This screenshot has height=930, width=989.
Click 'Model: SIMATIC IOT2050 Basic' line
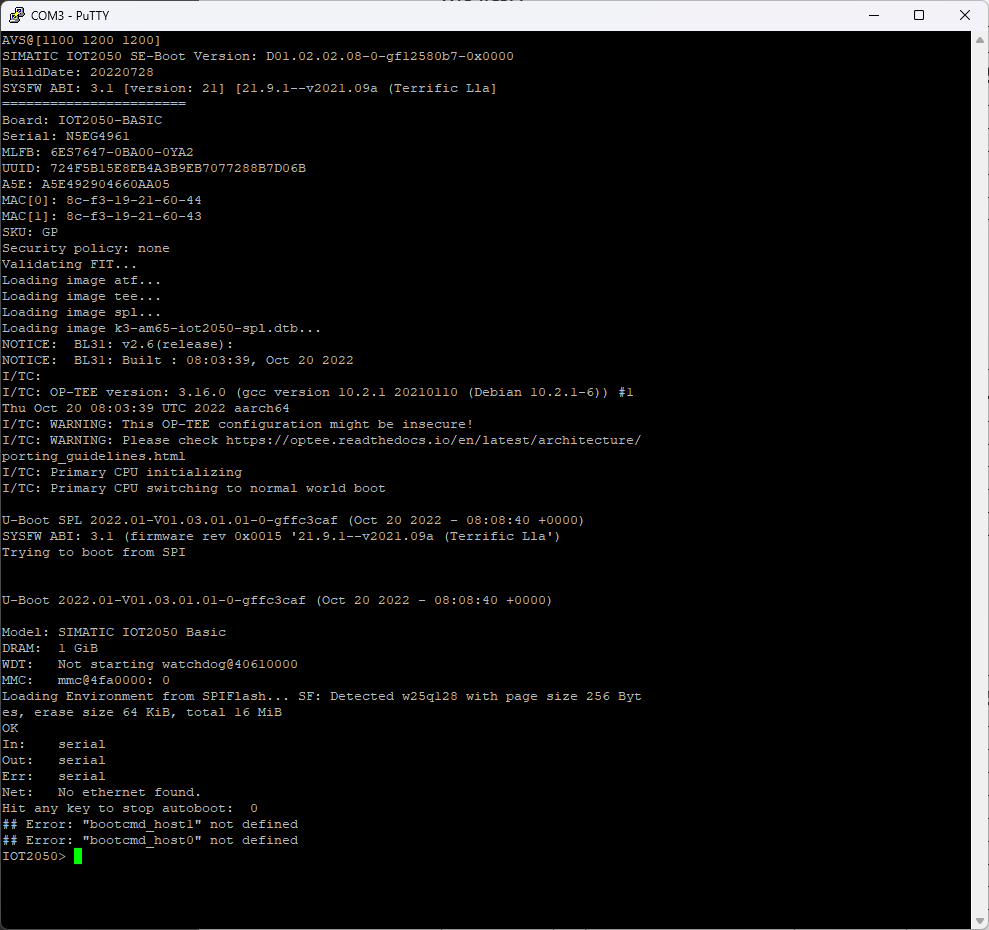[x=114, y=632]
